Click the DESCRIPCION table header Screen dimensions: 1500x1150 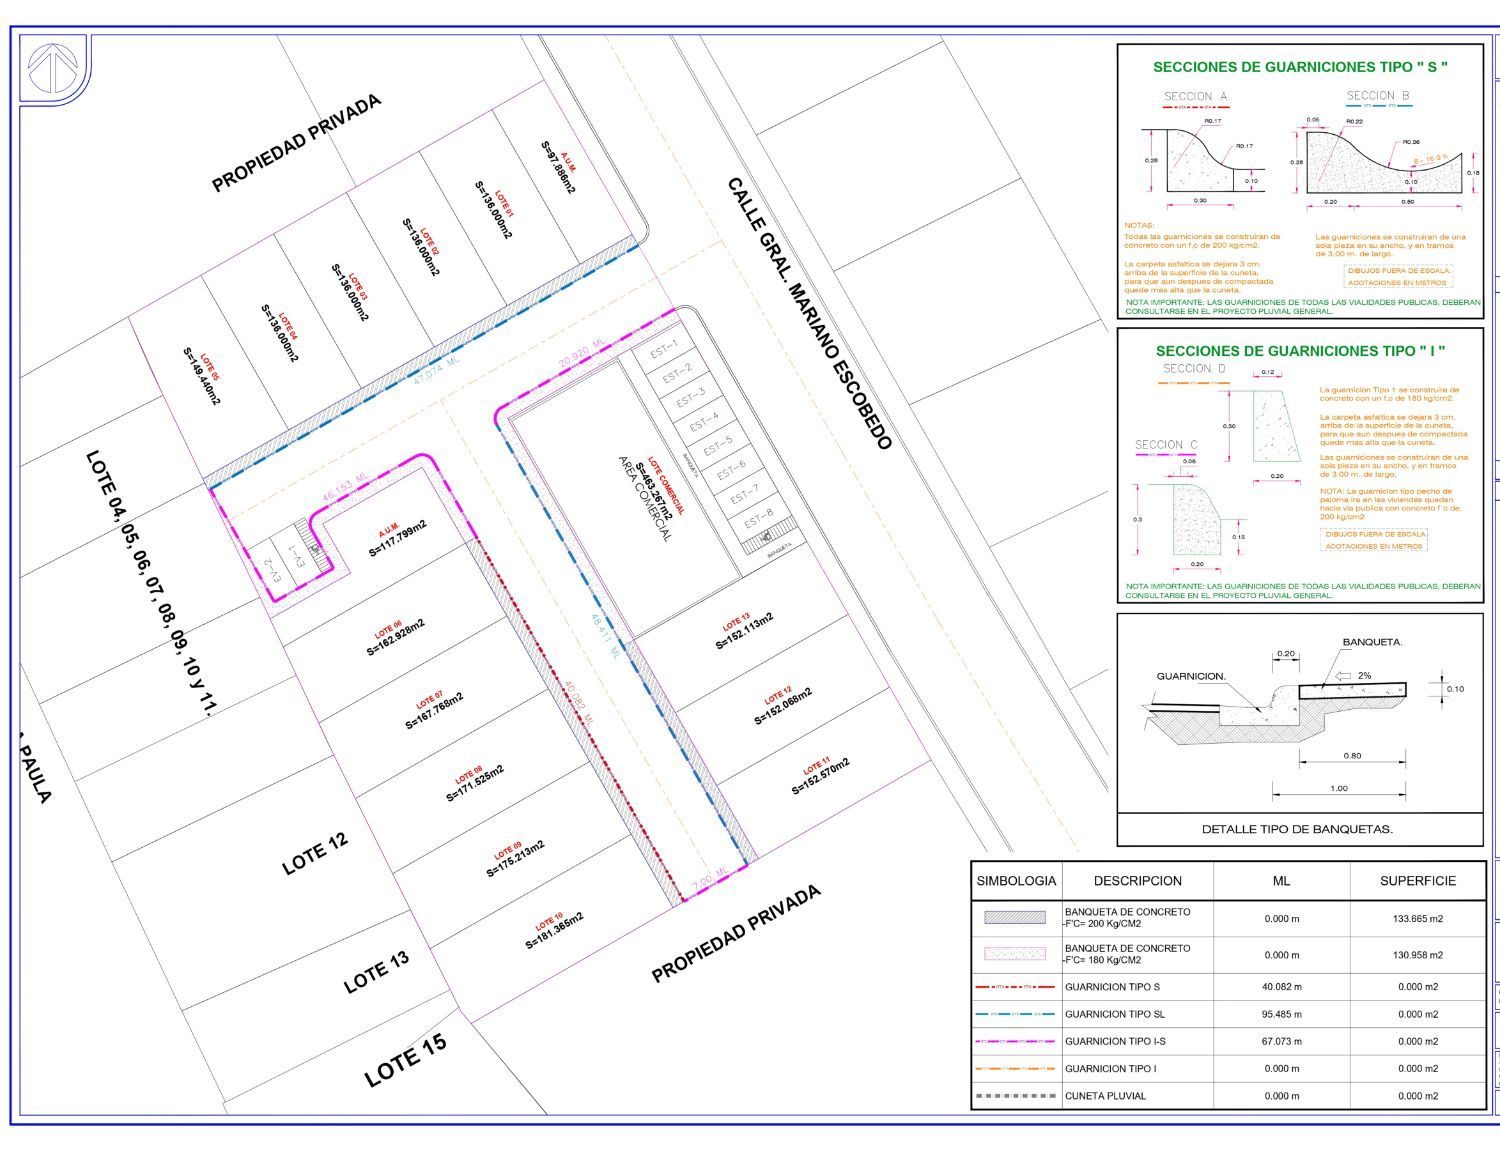(x=1138, y=881)
